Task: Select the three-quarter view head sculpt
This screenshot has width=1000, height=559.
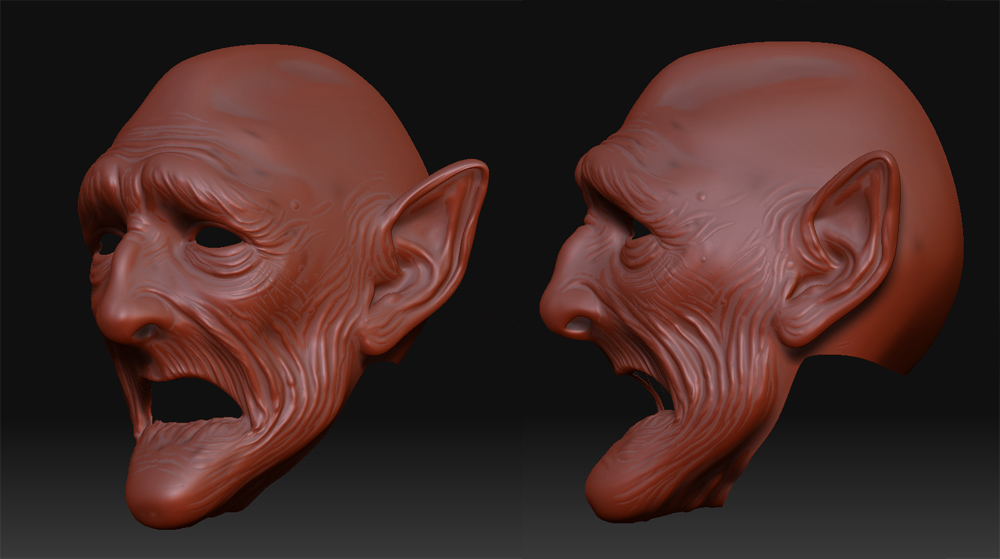Action: [283, 285]
